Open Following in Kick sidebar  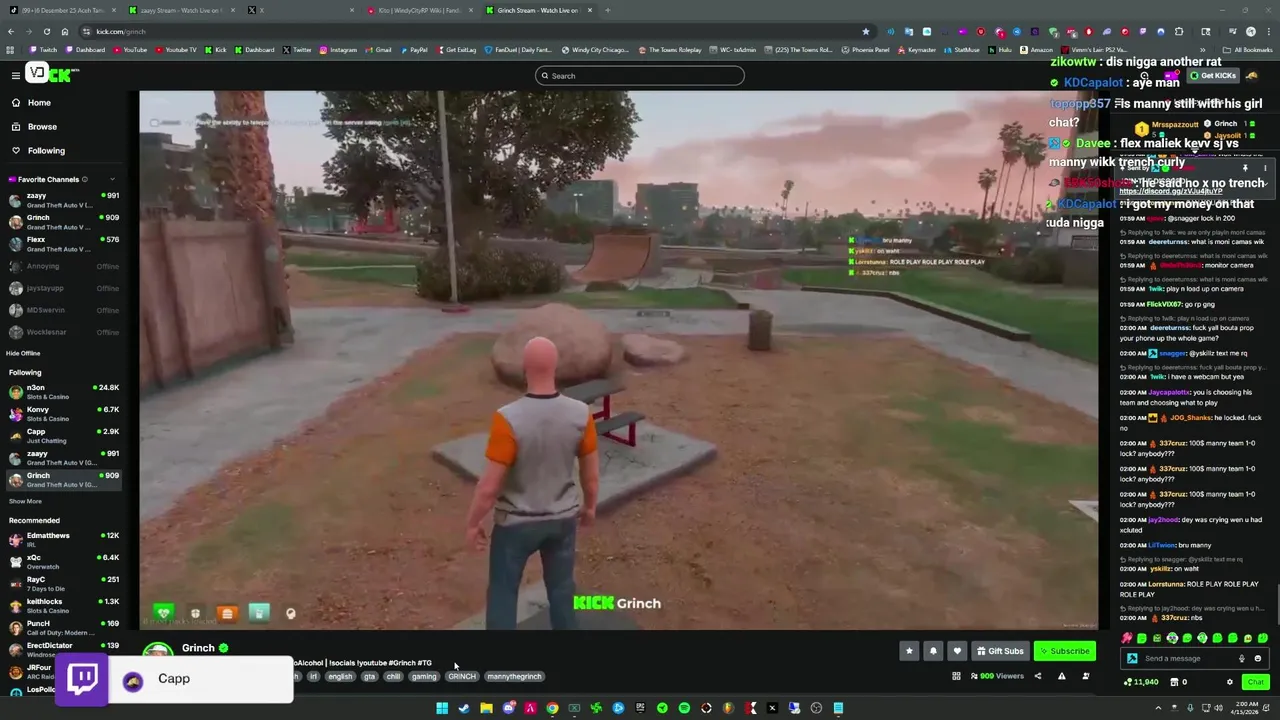[46, 151]
